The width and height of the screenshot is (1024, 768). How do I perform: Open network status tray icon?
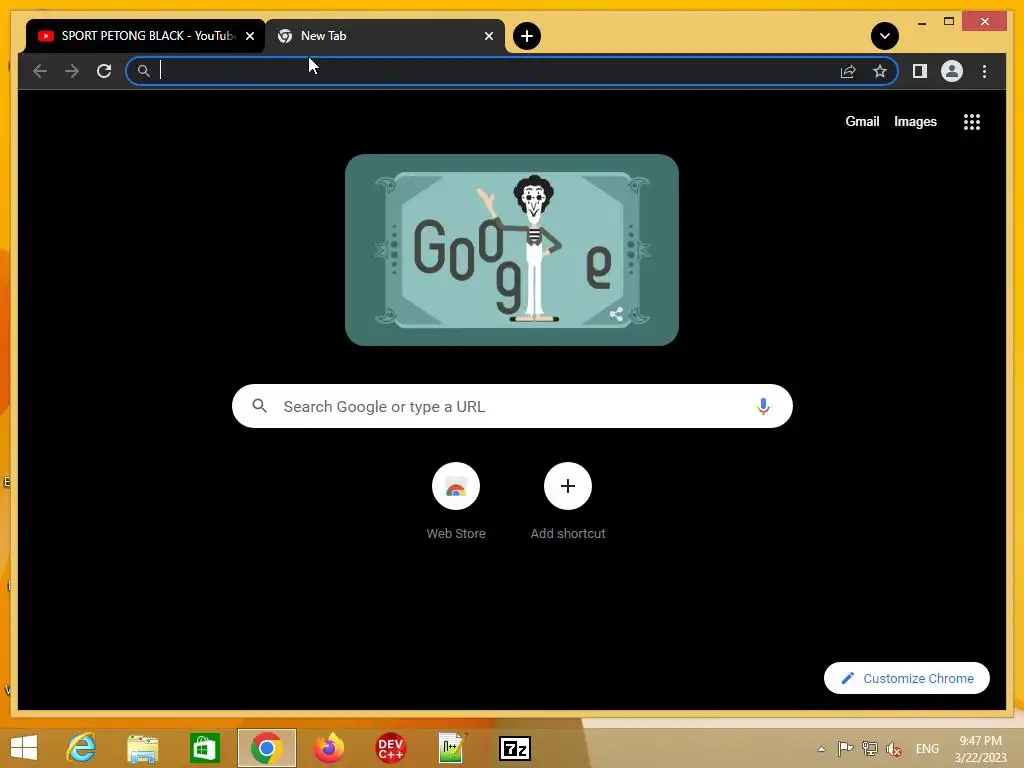point(869,748)
